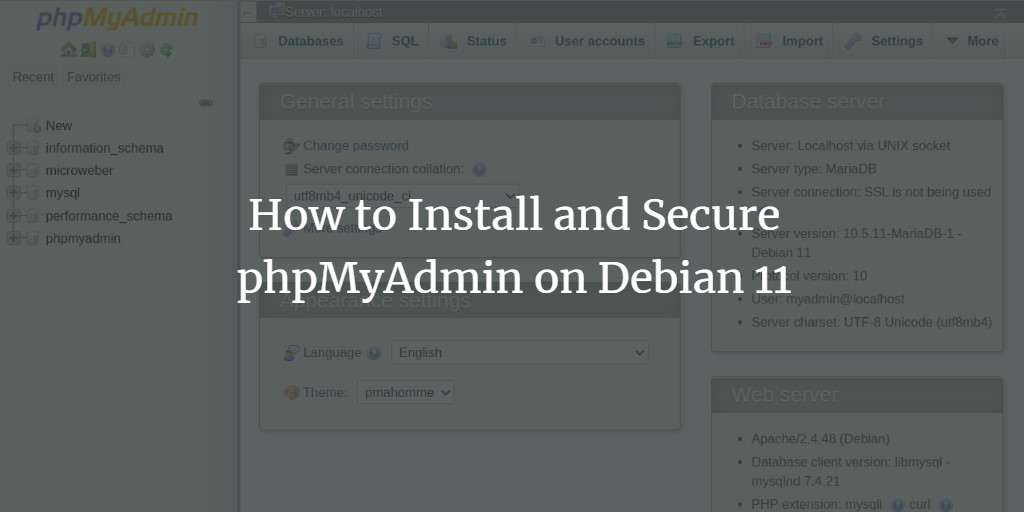Open the phpmyadmin database in tree
The width and height of the screenshot is (1024, 512).
(83, 238)
